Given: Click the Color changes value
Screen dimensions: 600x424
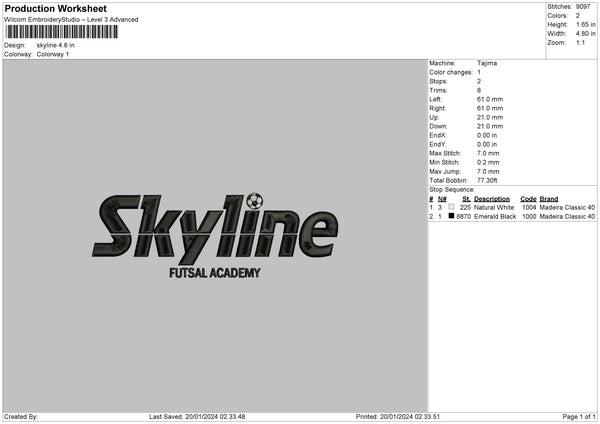Looking at the screenshot, I should click(x=479, y=72).
